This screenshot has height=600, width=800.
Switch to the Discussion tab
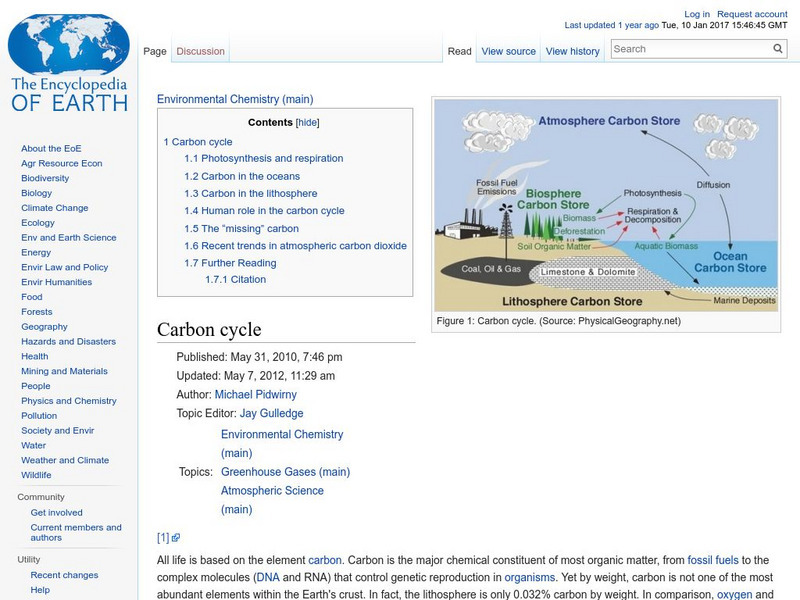[201, 51]
